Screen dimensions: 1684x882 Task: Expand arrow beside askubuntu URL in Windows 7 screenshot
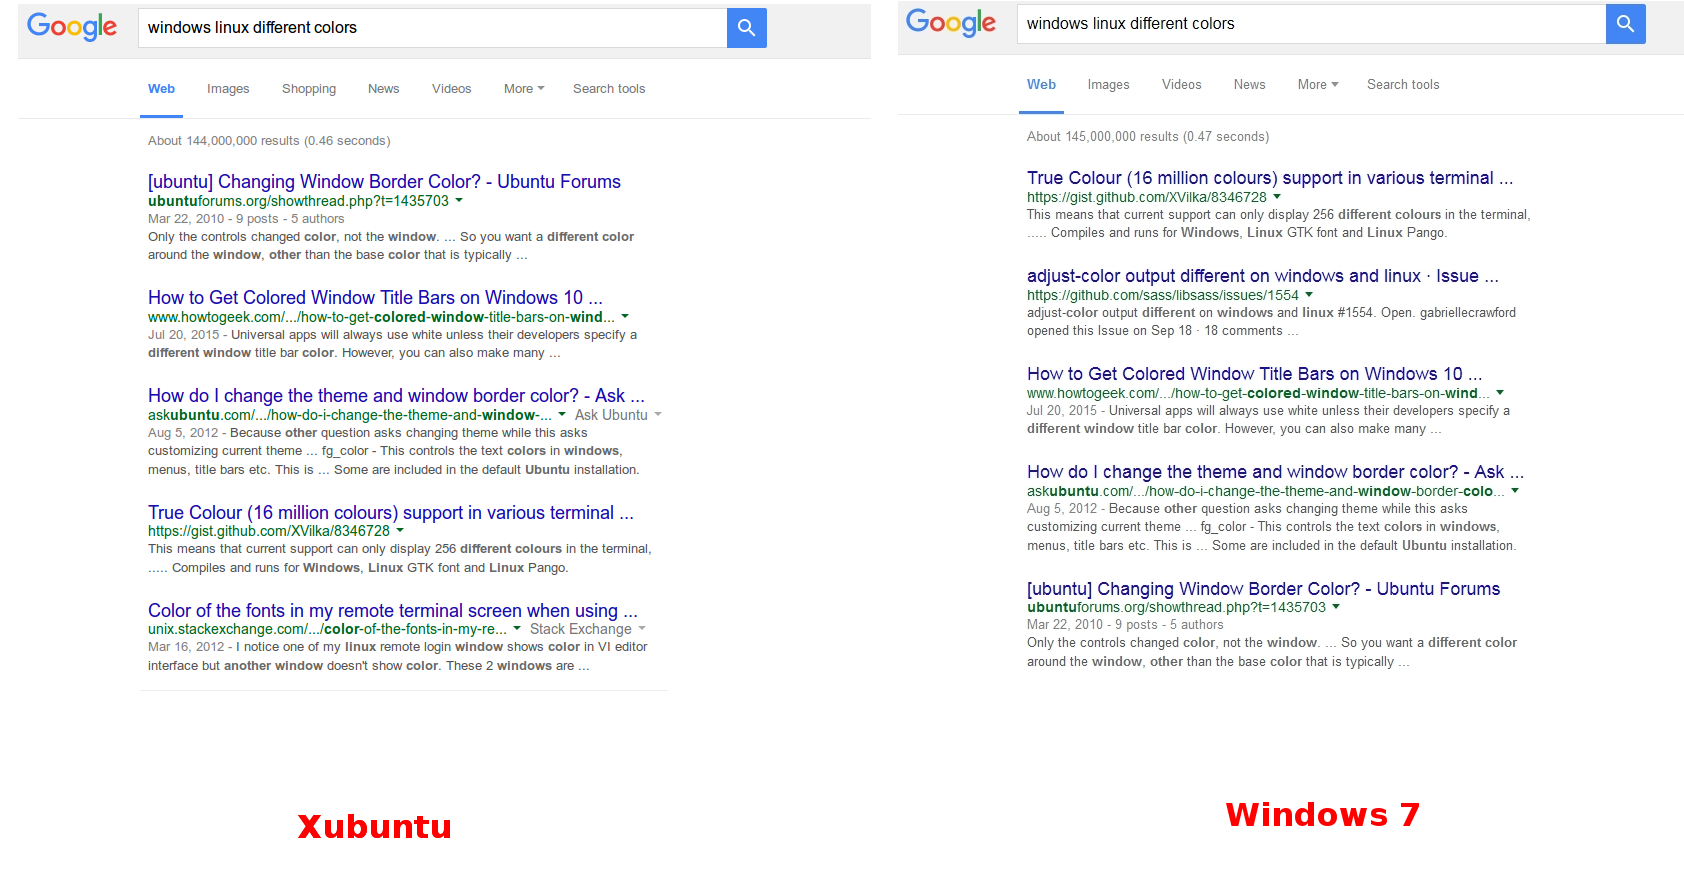click(1515, 491)
